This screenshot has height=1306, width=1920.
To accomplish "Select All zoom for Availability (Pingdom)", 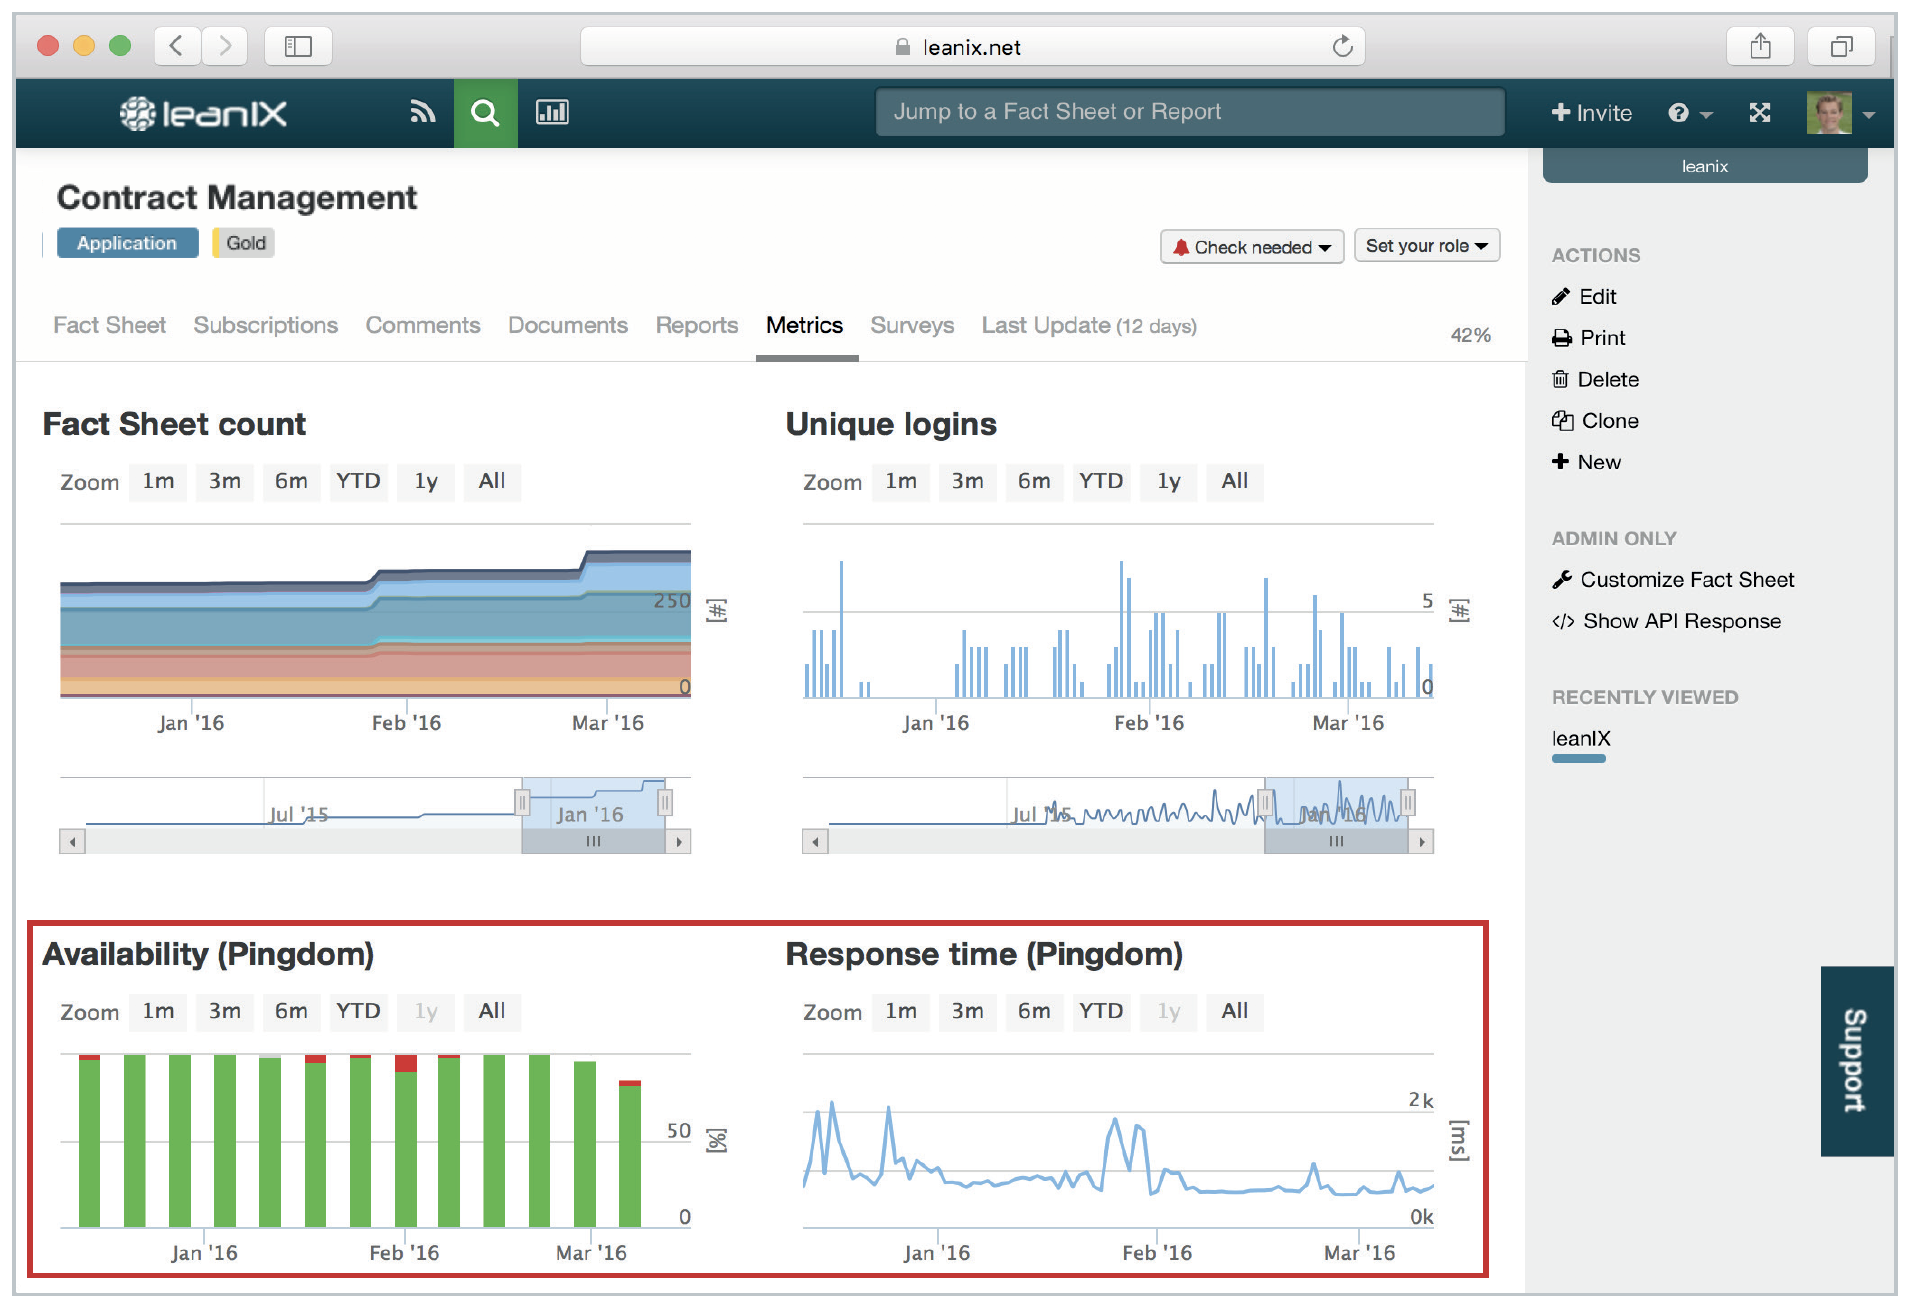I will (x=491, y=1011).
